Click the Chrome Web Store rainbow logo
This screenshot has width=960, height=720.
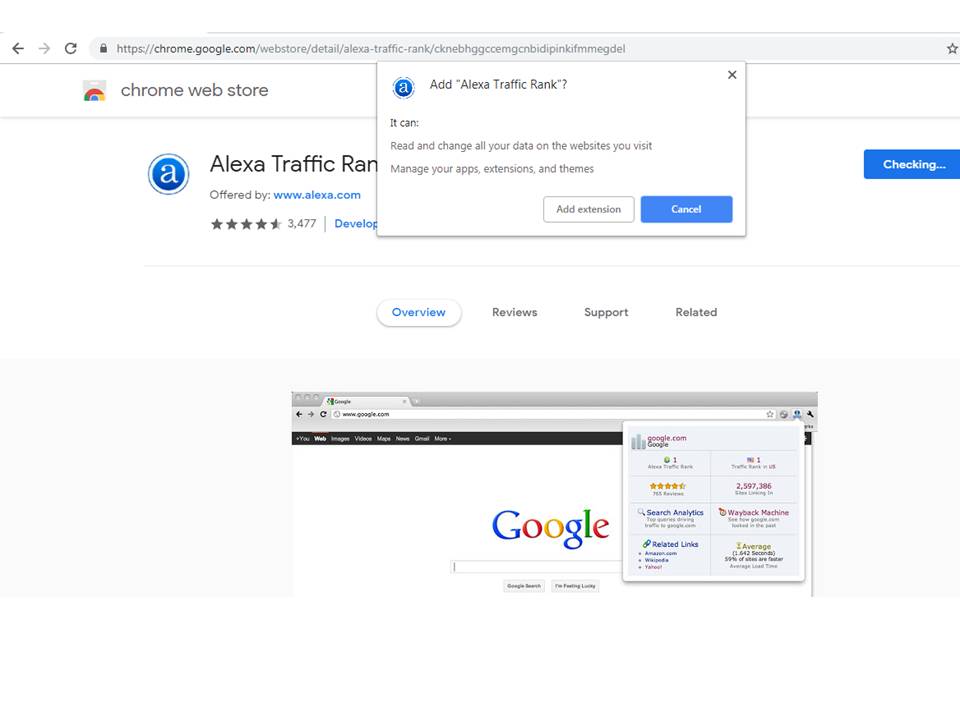point(94,91)
